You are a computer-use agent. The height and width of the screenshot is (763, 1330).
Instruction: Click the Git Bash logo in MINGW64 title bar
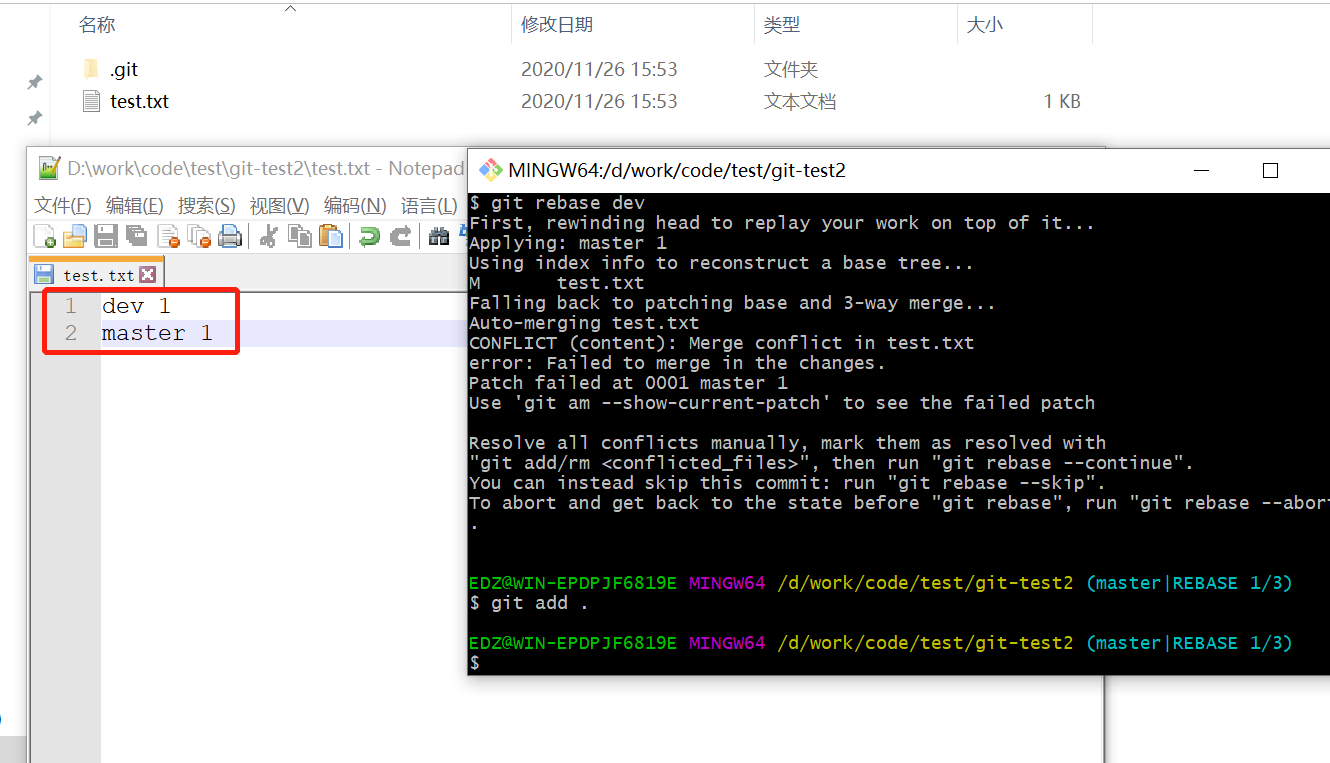pyautogui.click(x=490, y=170)
